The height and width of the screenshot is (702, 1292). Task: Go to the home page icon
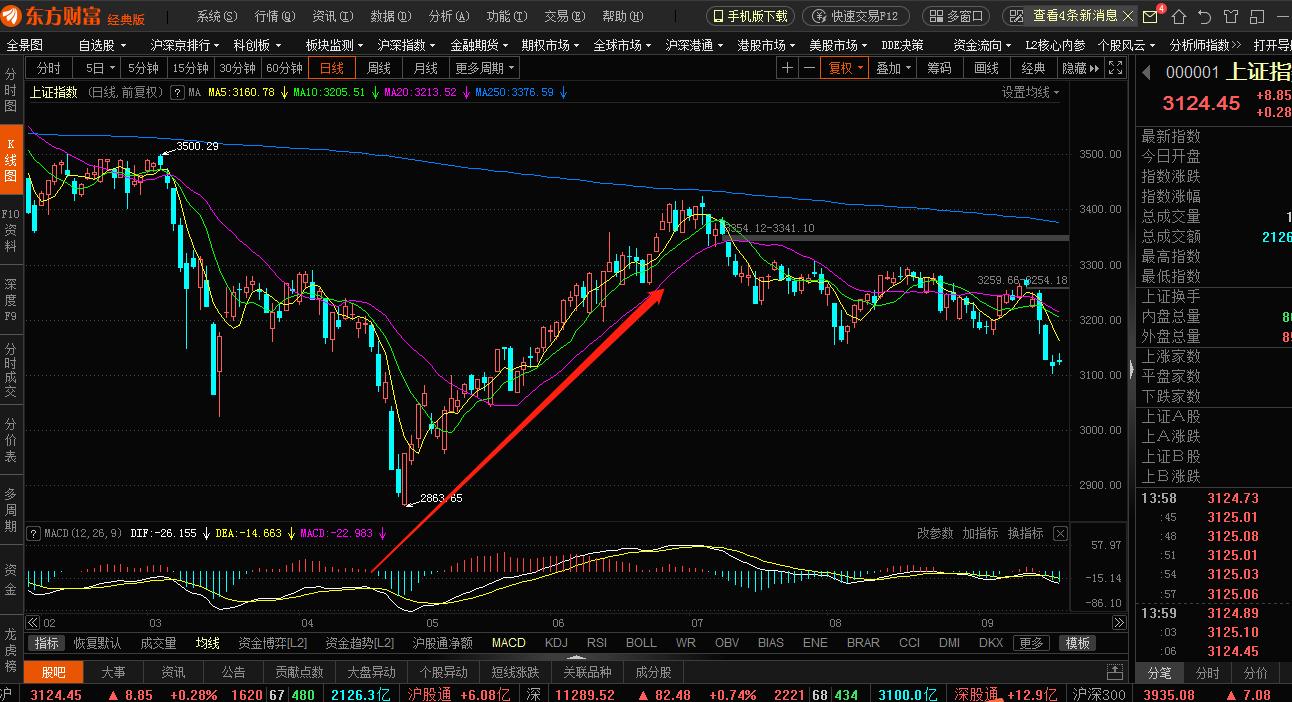click(1180, 16)
